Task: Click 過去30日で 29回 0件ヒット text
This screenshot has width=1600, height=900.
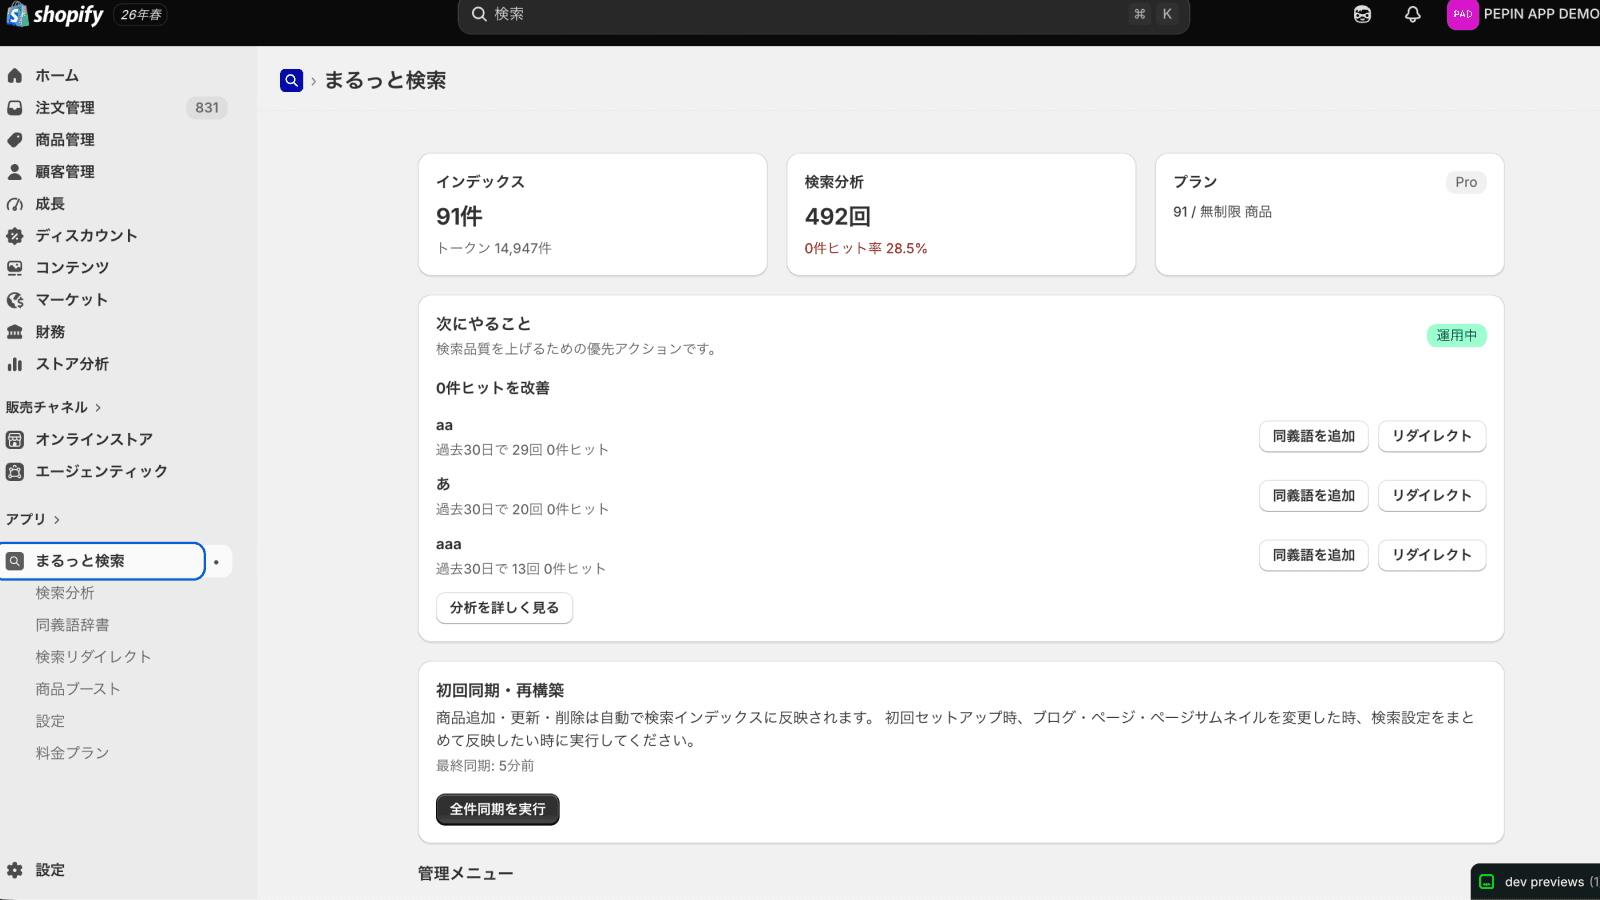Action: click(x=522, y=450)
